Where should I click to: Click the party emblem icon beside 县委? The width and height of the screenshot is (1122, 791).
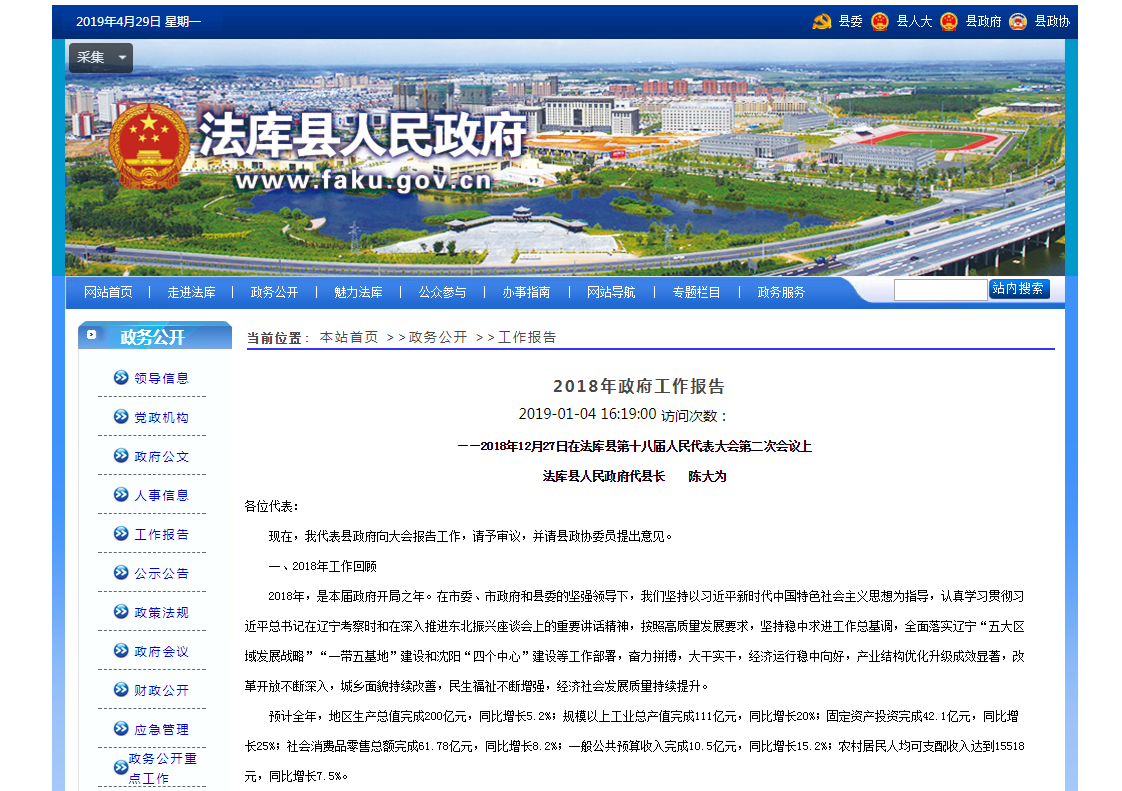pyautogui.click(x=821, y=21)
